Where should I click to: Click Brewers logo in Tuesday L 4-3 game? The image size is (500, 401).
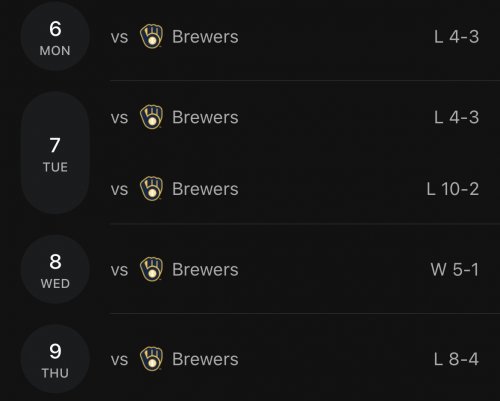pos(151,117)
